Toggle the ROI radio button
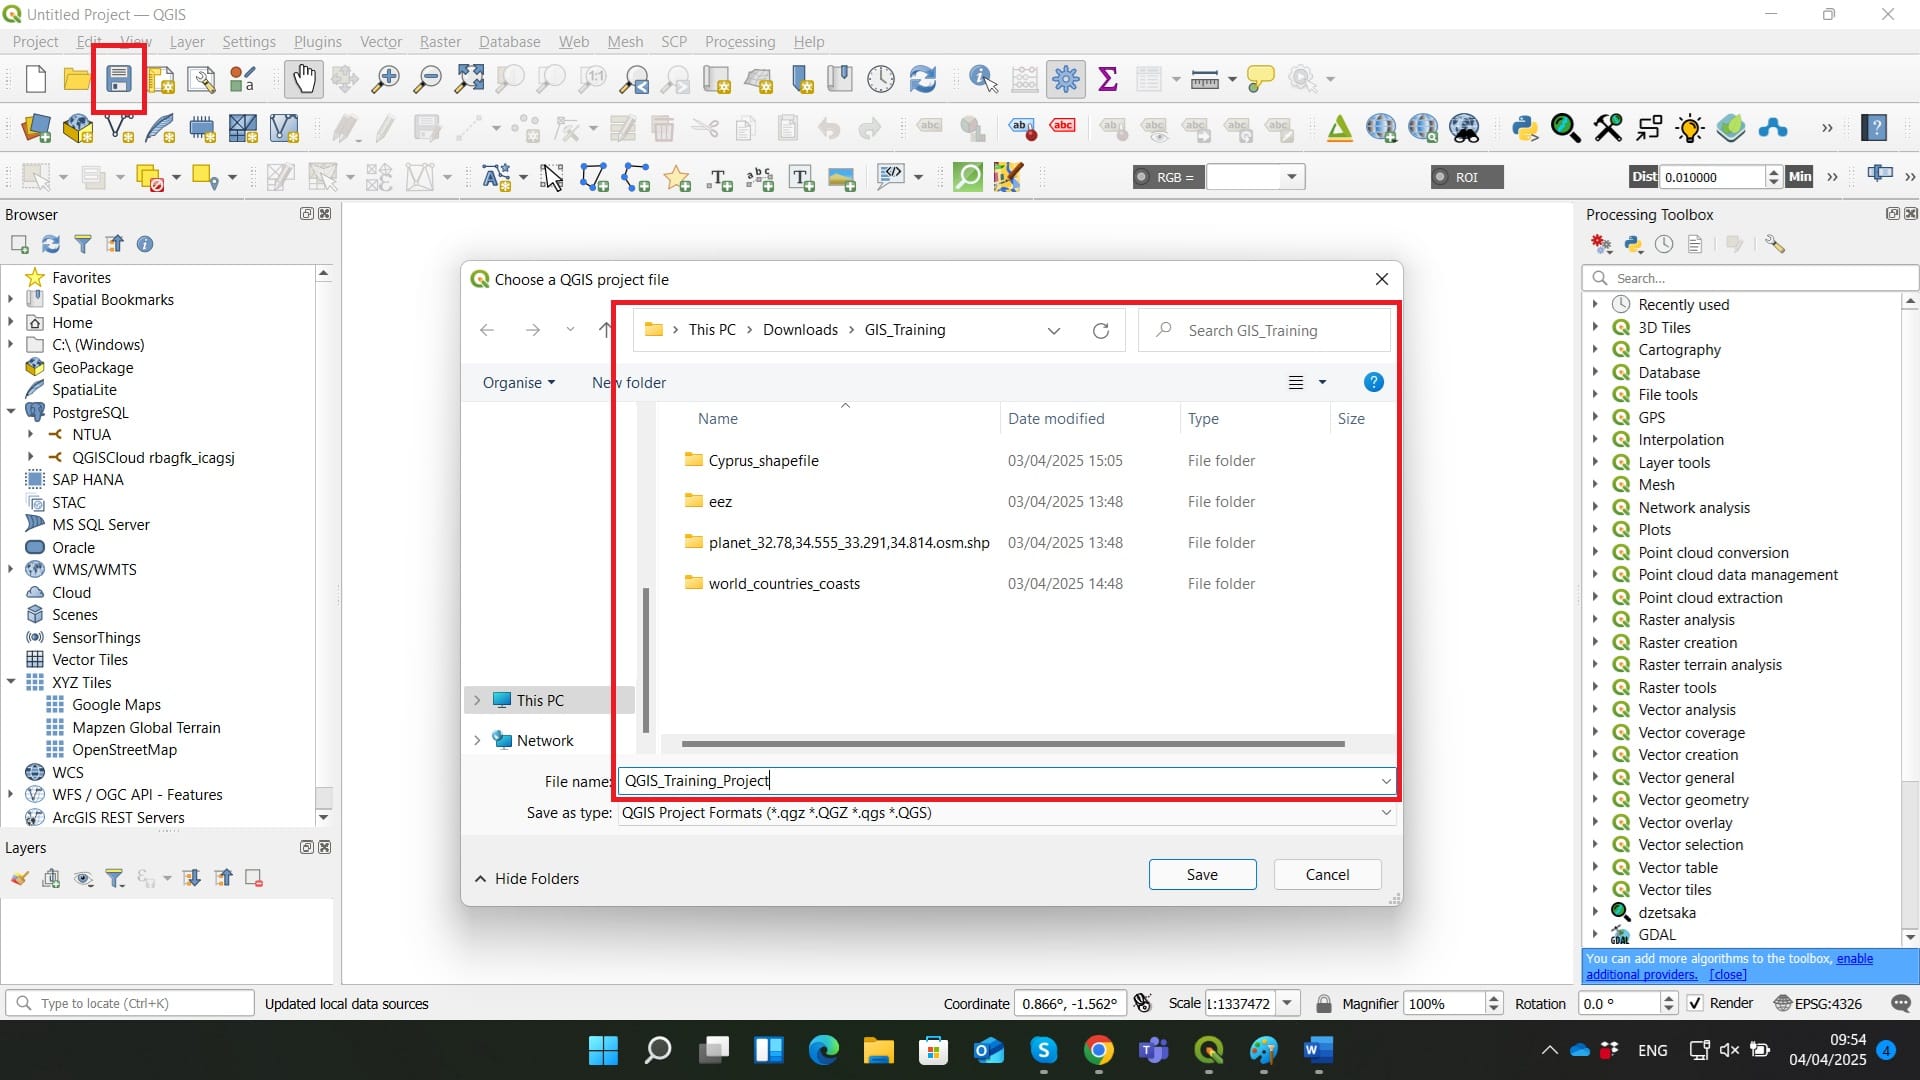This screenshot has width=1920, height=1080. tap(1440, 177)
